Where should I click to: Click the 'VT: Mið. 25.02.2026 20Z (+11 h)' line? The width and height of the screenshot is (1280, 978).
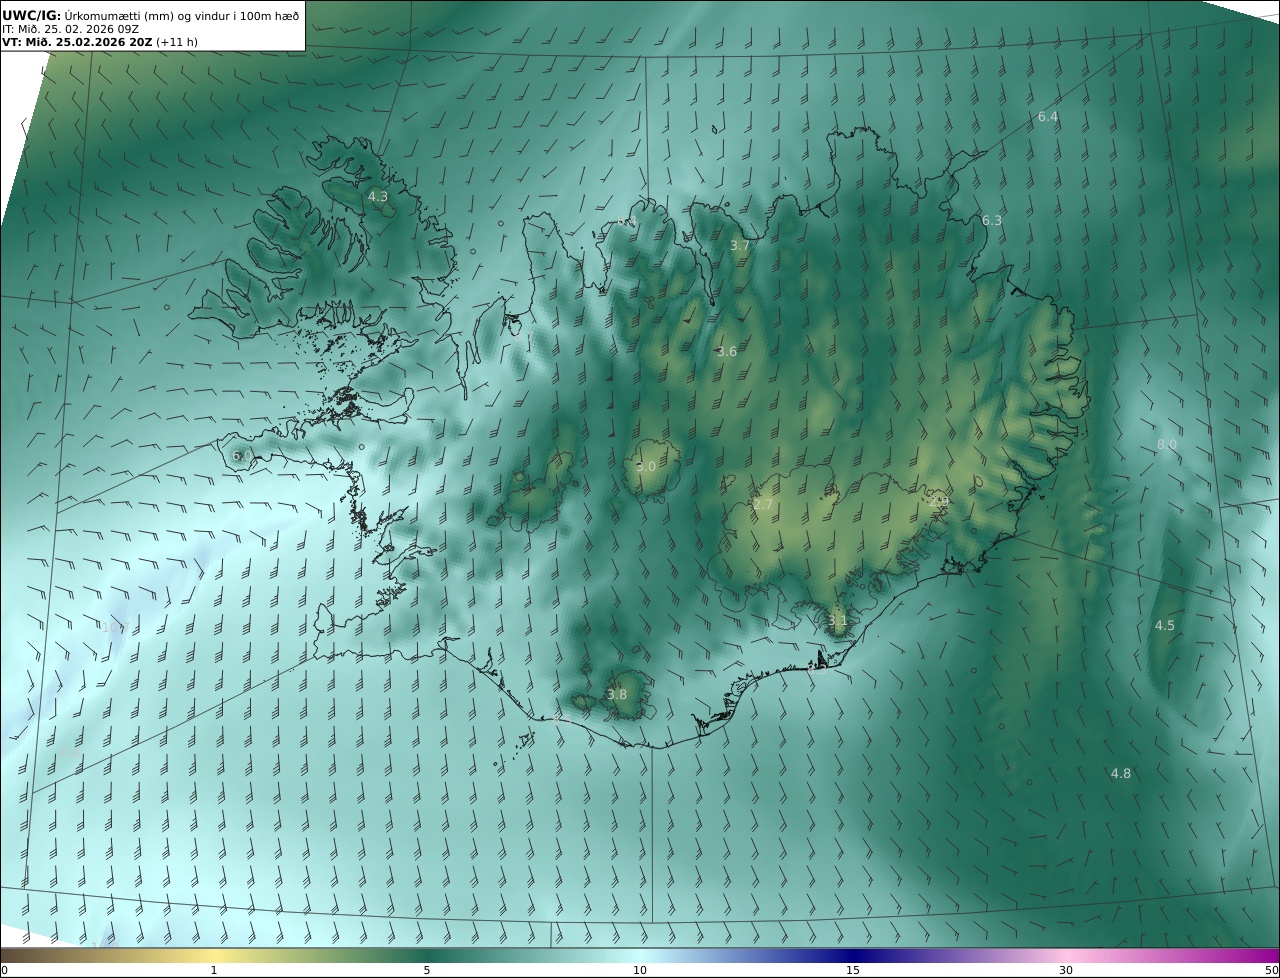pyautogui.click(x=100, y=42)
